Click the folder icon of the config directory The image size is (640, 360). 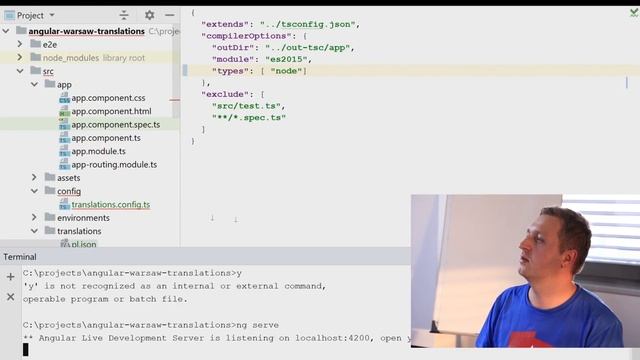click(50, 191)
